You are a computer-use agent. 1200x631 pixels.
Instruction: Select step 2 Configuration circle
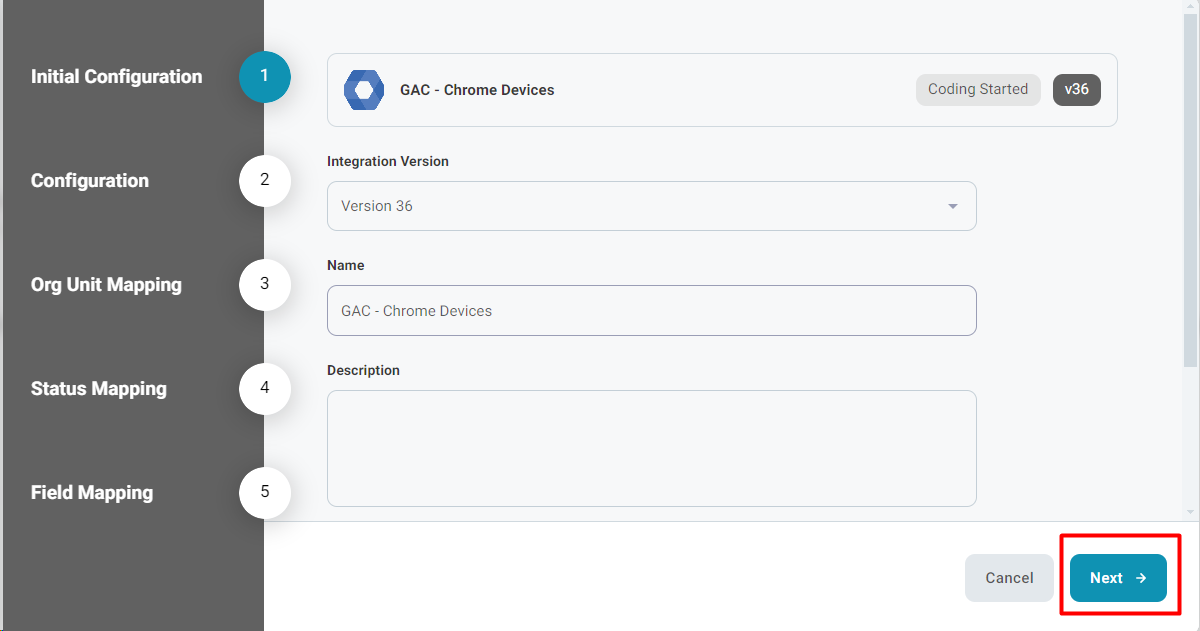(x=265, y=181)
